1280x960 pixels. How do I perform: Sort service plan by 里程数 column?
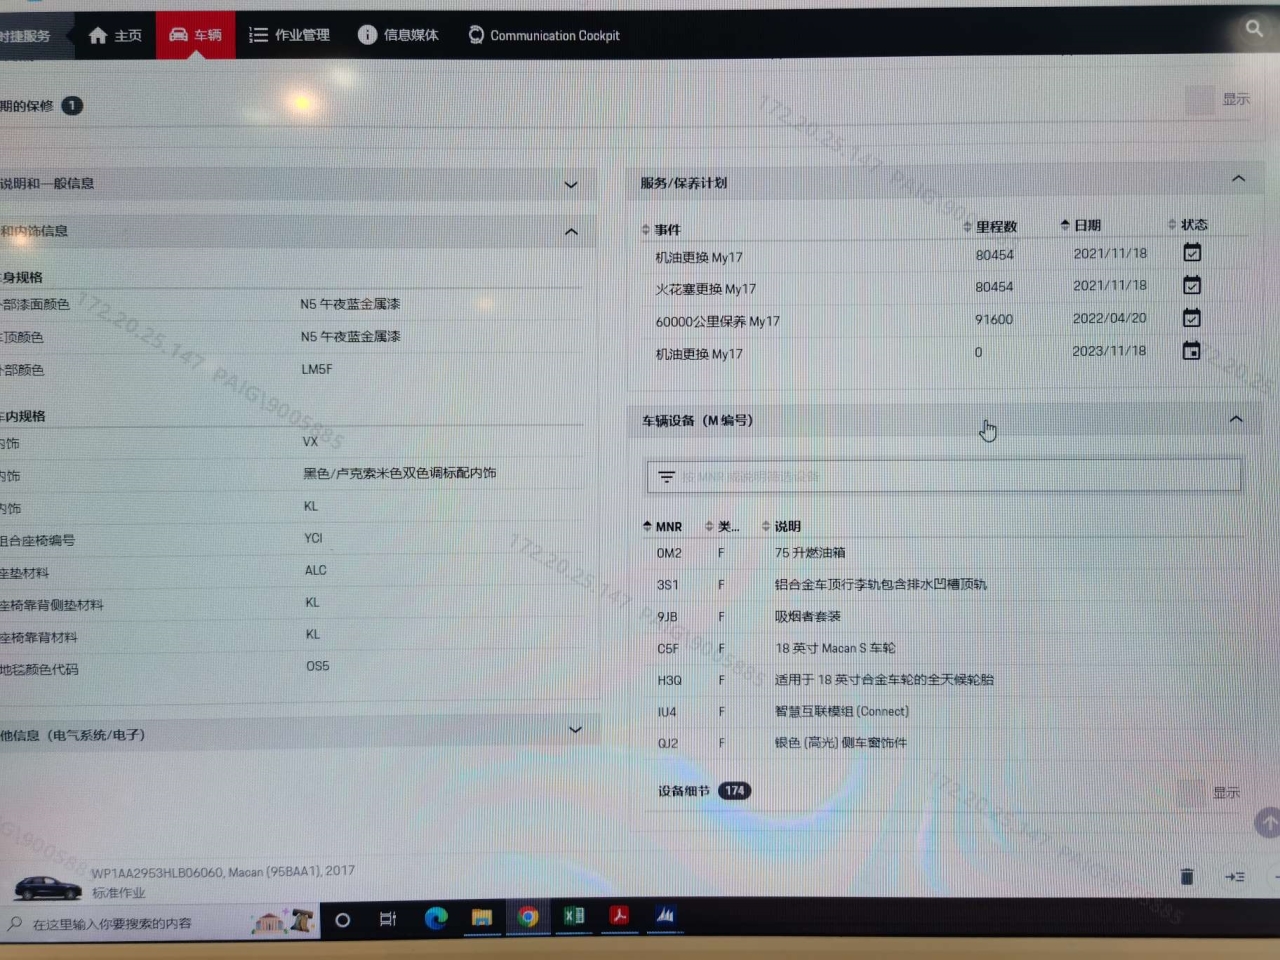pos(990,227)
